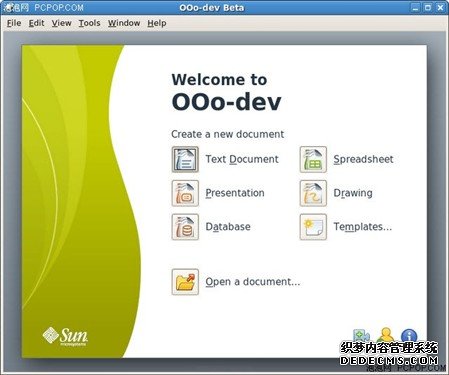Click the Open a document... text
This screenshot has width=449, height=375.
(253, 282)
